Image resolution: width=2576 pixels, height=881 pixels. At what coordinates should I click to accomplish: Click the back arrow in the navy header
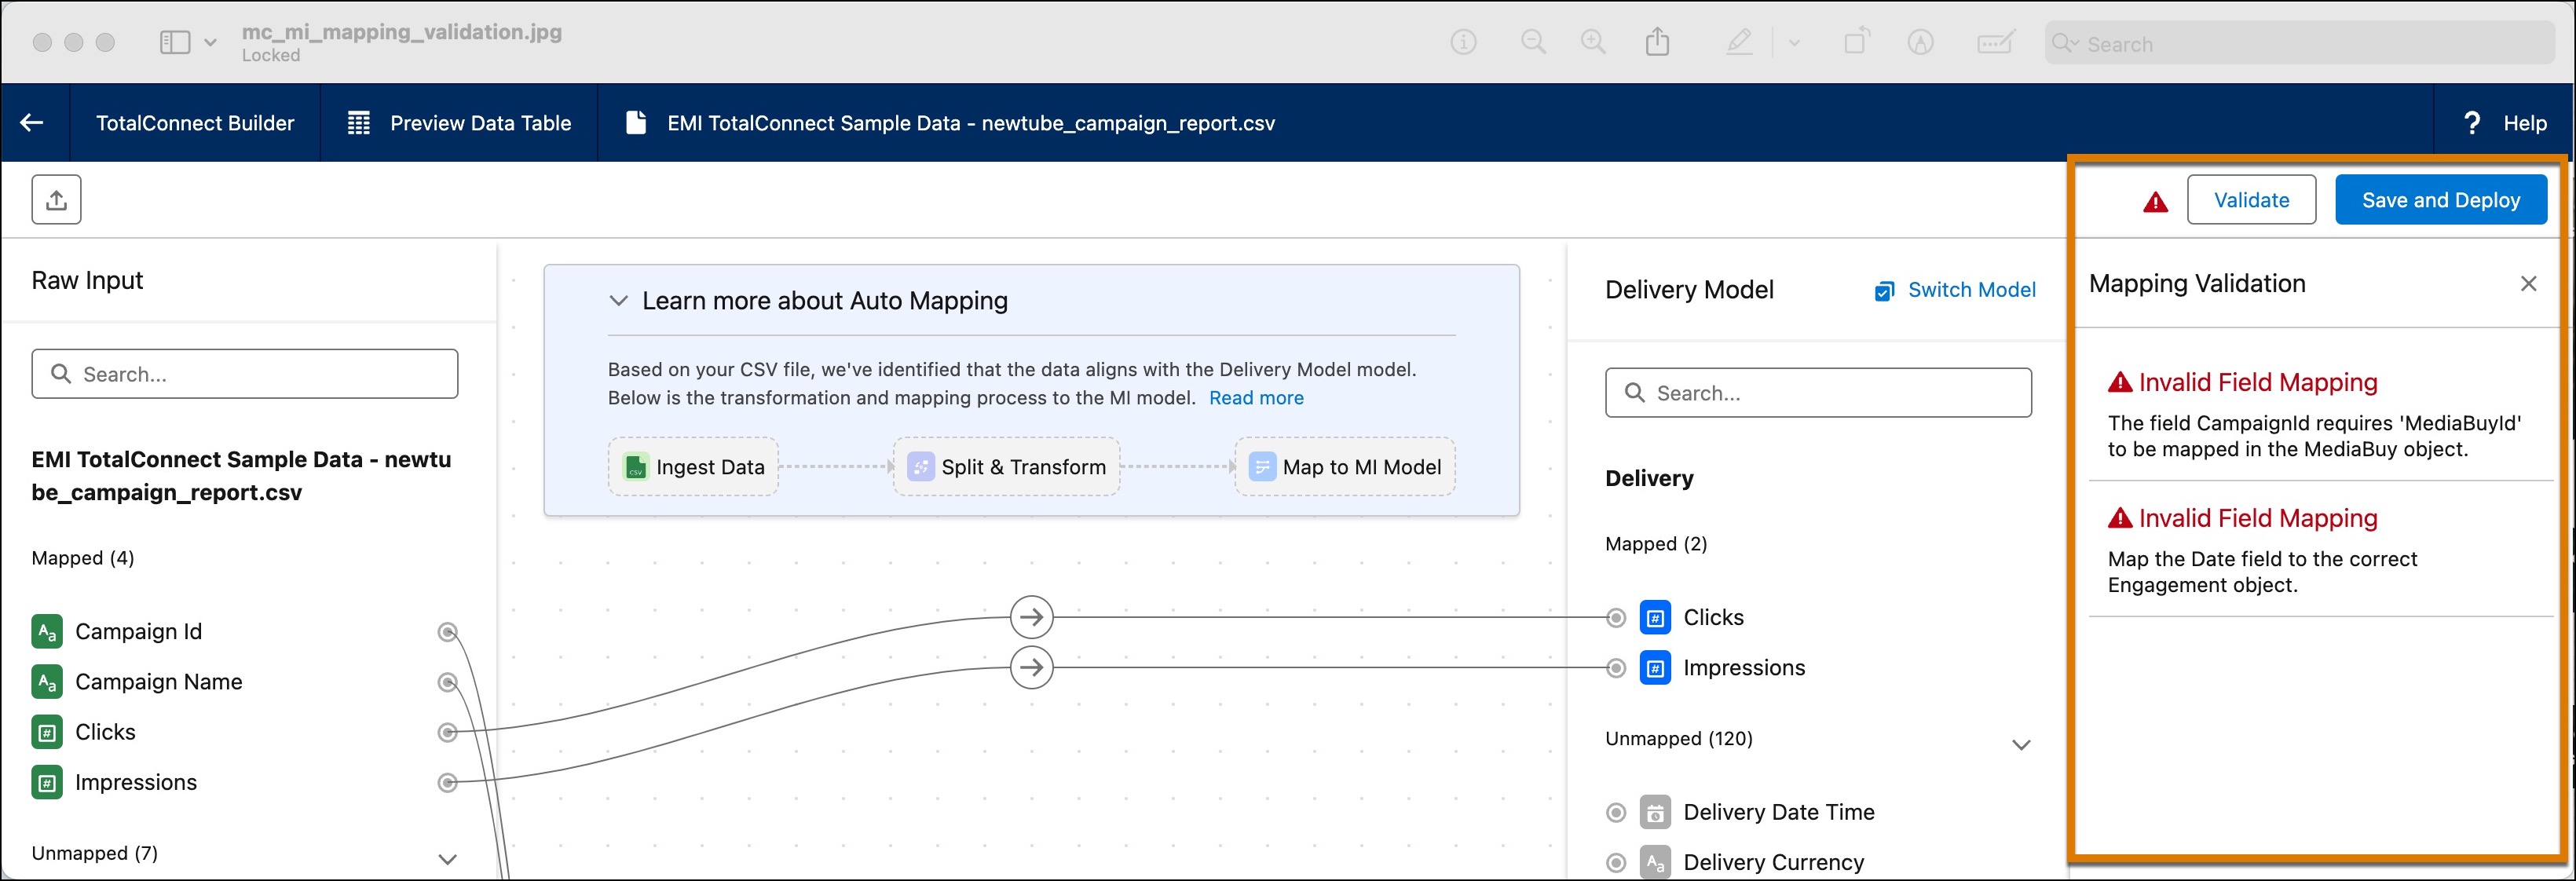click(x=32, y=123)
